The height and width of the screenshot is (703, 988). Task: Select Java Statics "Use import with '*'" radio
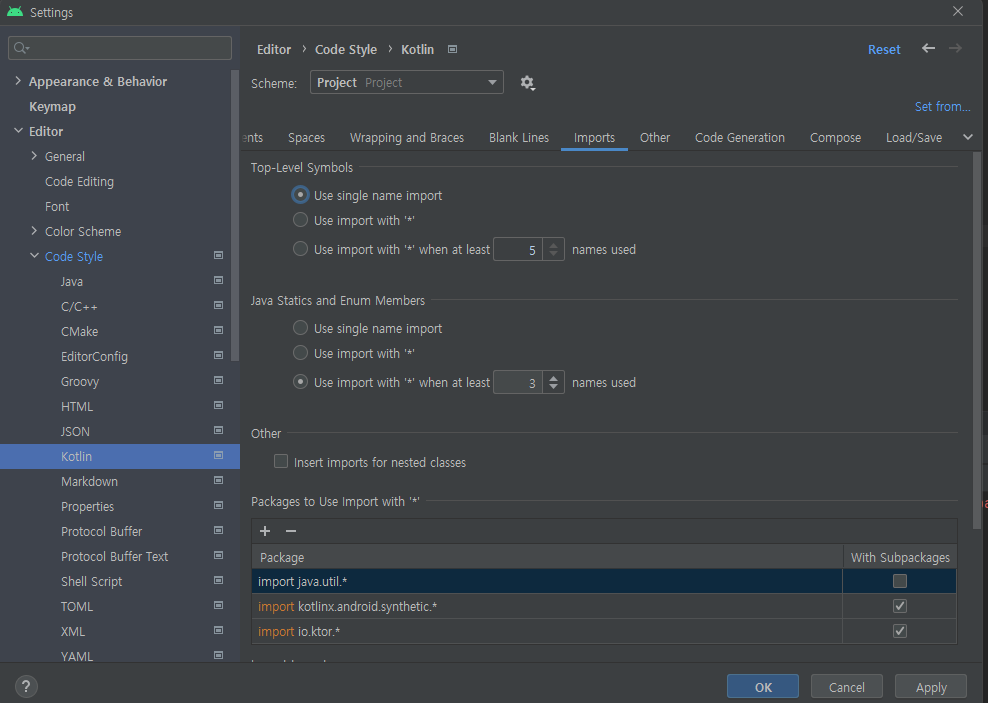click(301, 353)
